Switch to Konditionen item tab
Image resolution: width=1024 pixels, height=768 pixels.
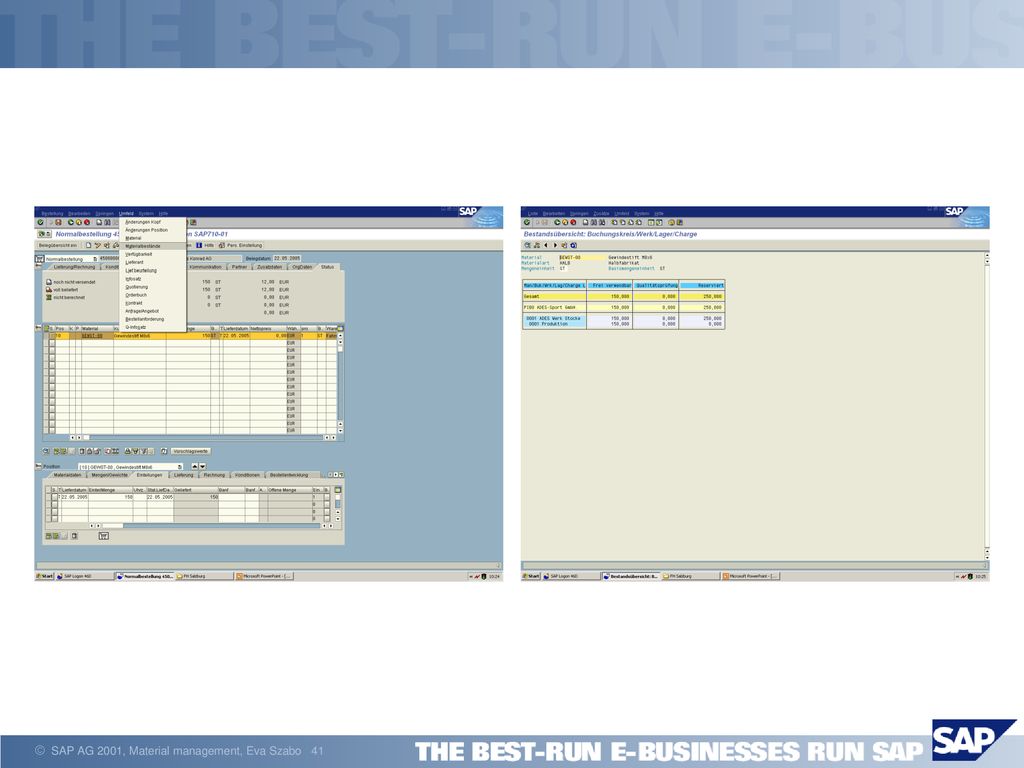[x=248, y=475]
